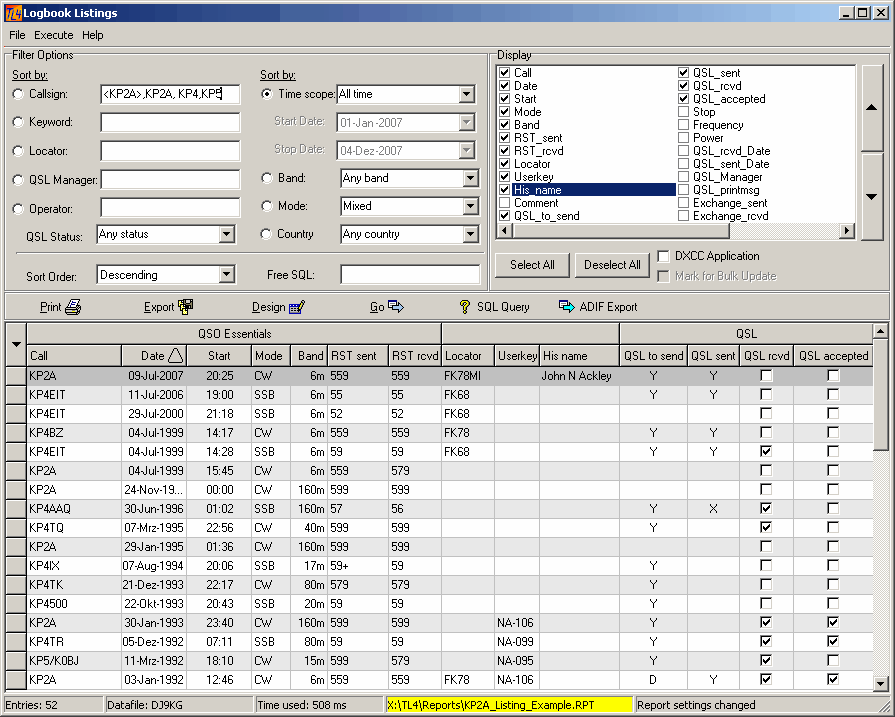Open the QSL Status dropdown
The image size is (895, 717).
click(x=227, y=234)
